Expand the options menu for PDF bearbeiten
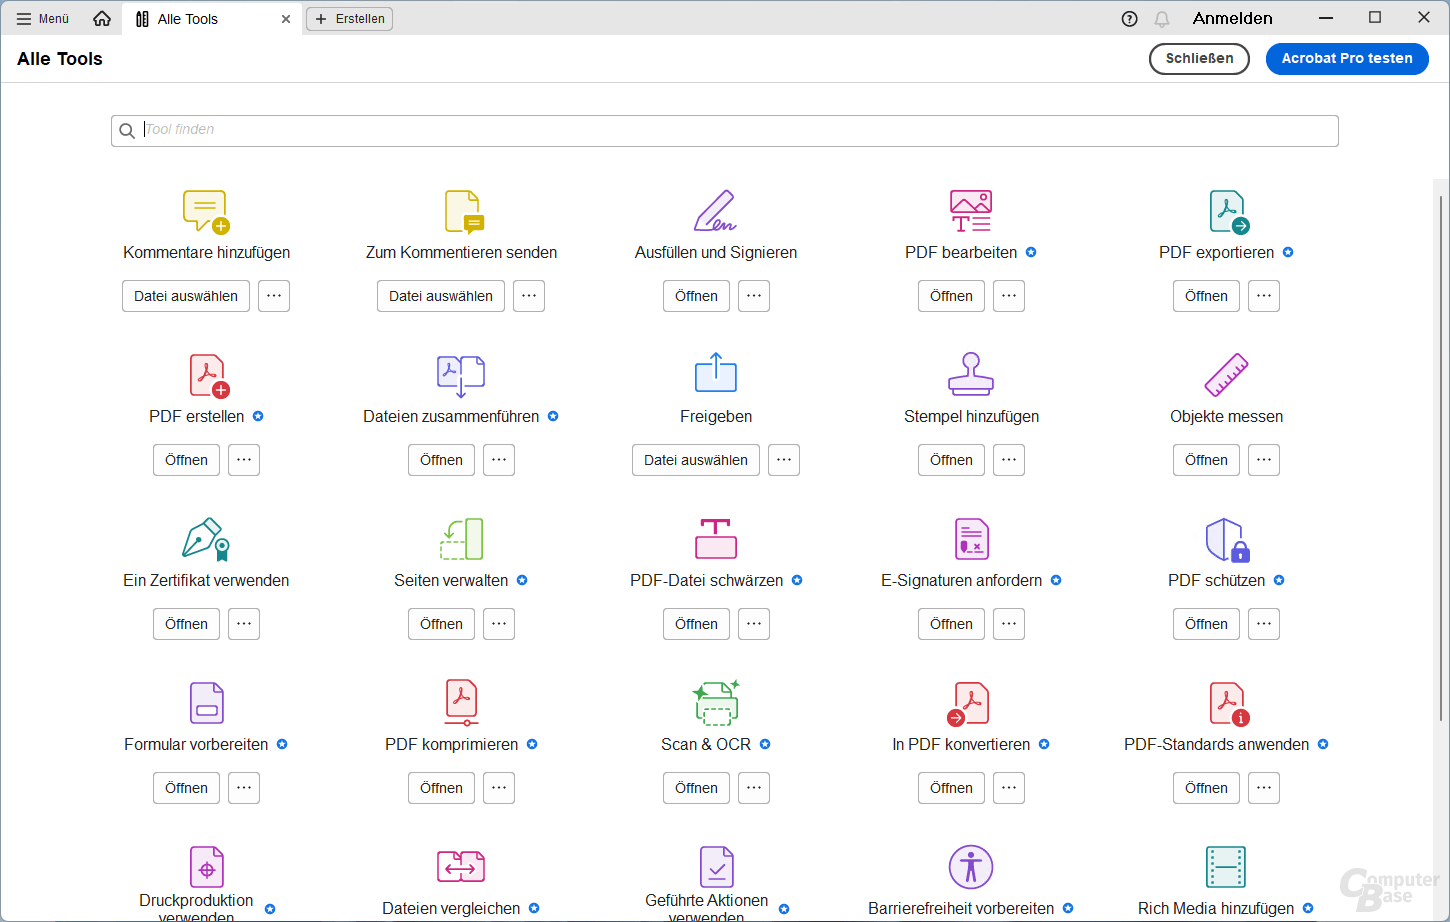 pyautogui.click(x=1009, y=296)
